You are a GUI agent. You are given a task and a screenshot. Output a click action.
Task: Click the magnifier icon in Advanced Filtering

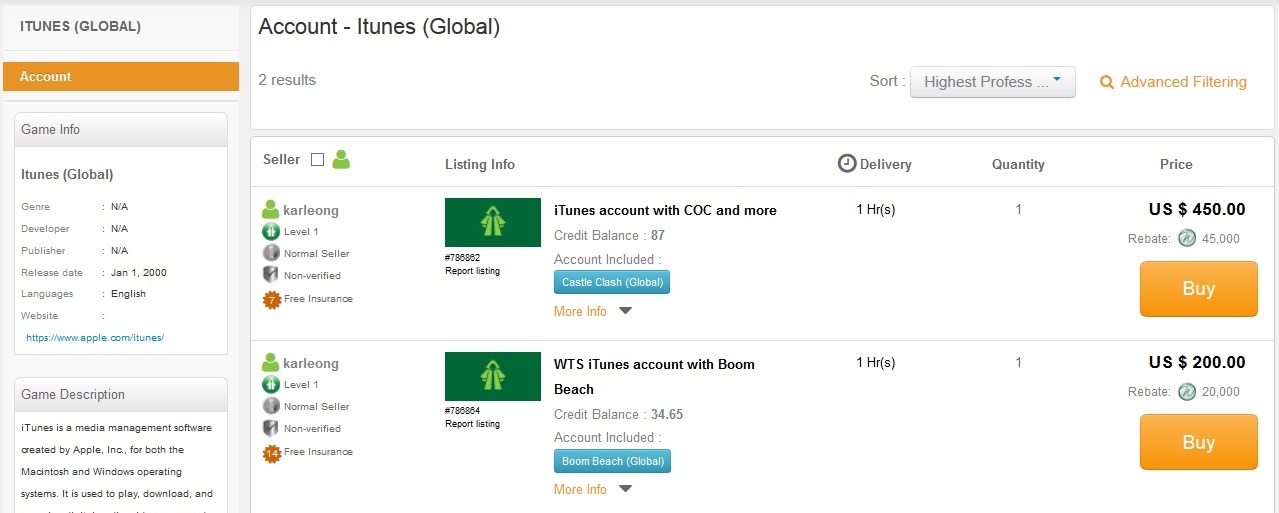click(x=1106, y=83)
